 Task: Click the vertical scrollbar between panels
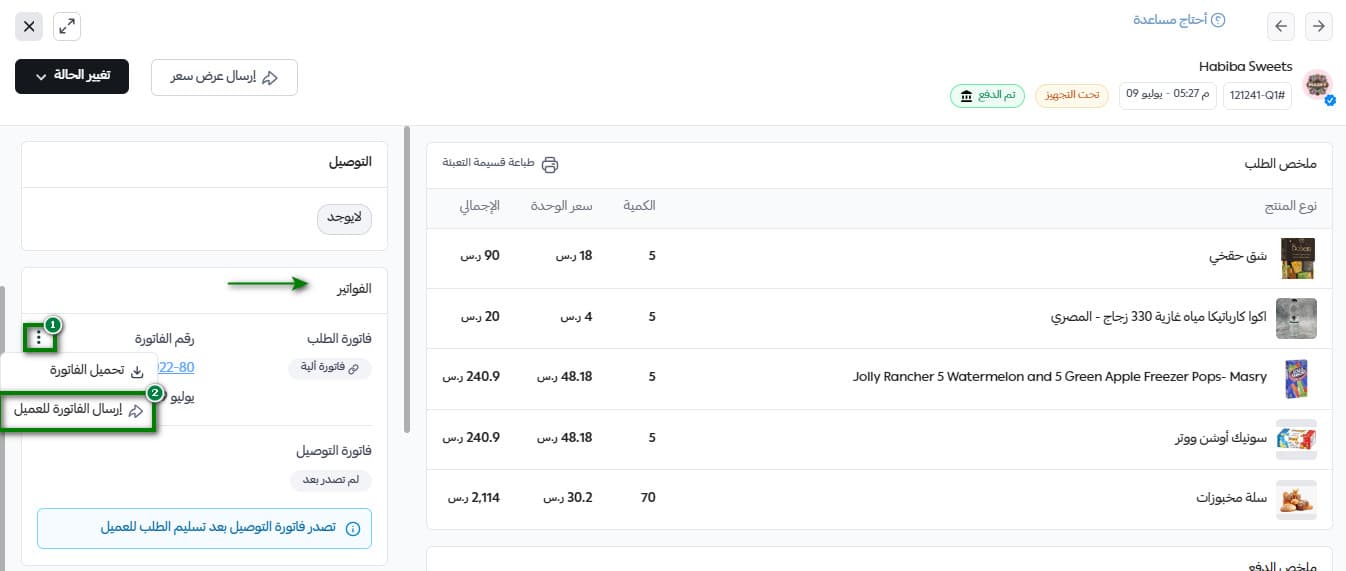tap(406, 280)
